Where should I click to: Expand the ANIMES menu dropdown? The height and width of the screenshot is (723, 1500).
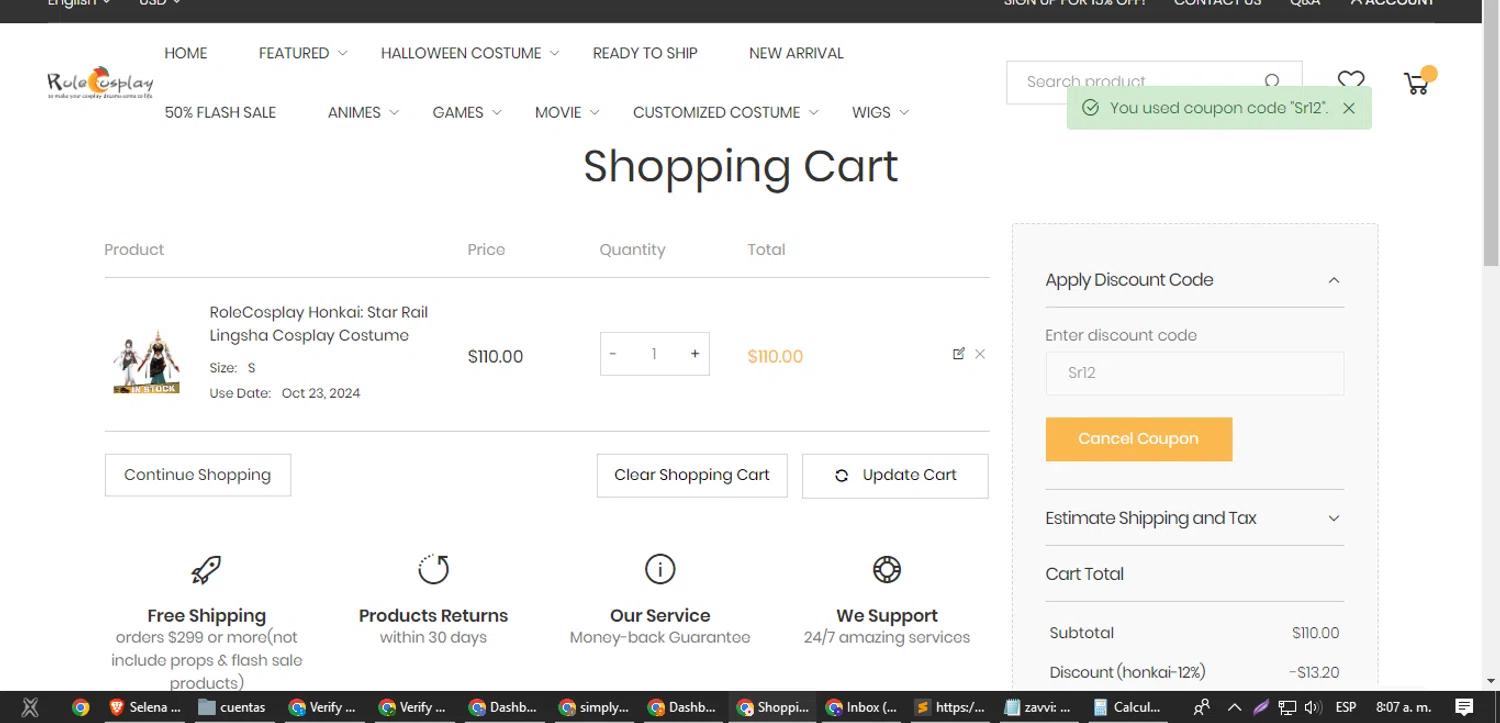coord(394,112)
